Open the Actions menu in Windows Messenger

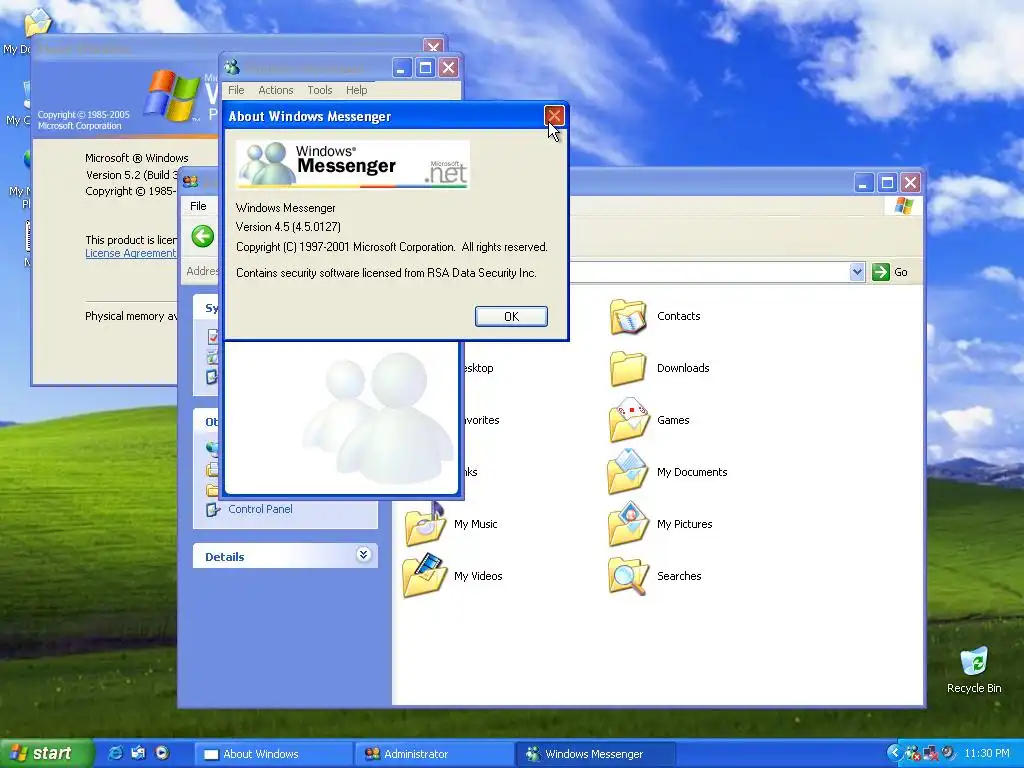tap(276, 90)
